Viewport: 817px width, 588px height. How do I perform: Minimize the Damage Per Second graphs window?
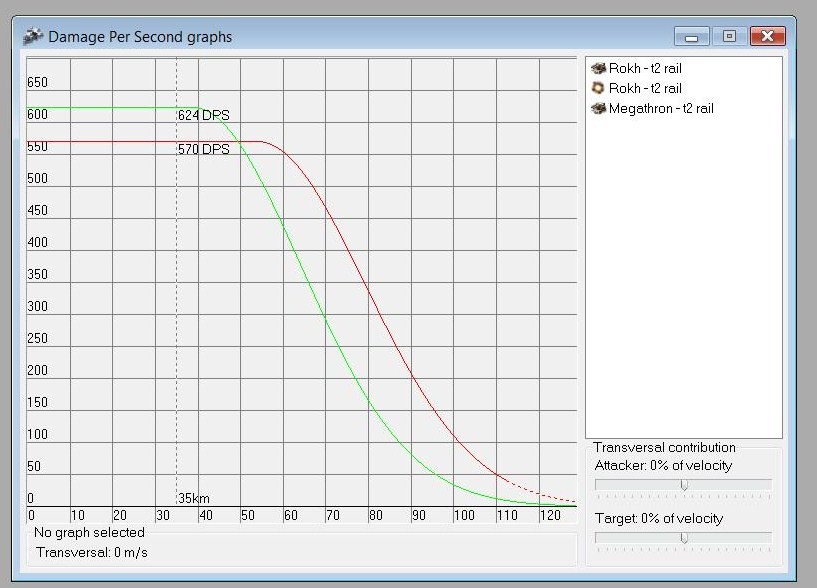tap(691, 36)
